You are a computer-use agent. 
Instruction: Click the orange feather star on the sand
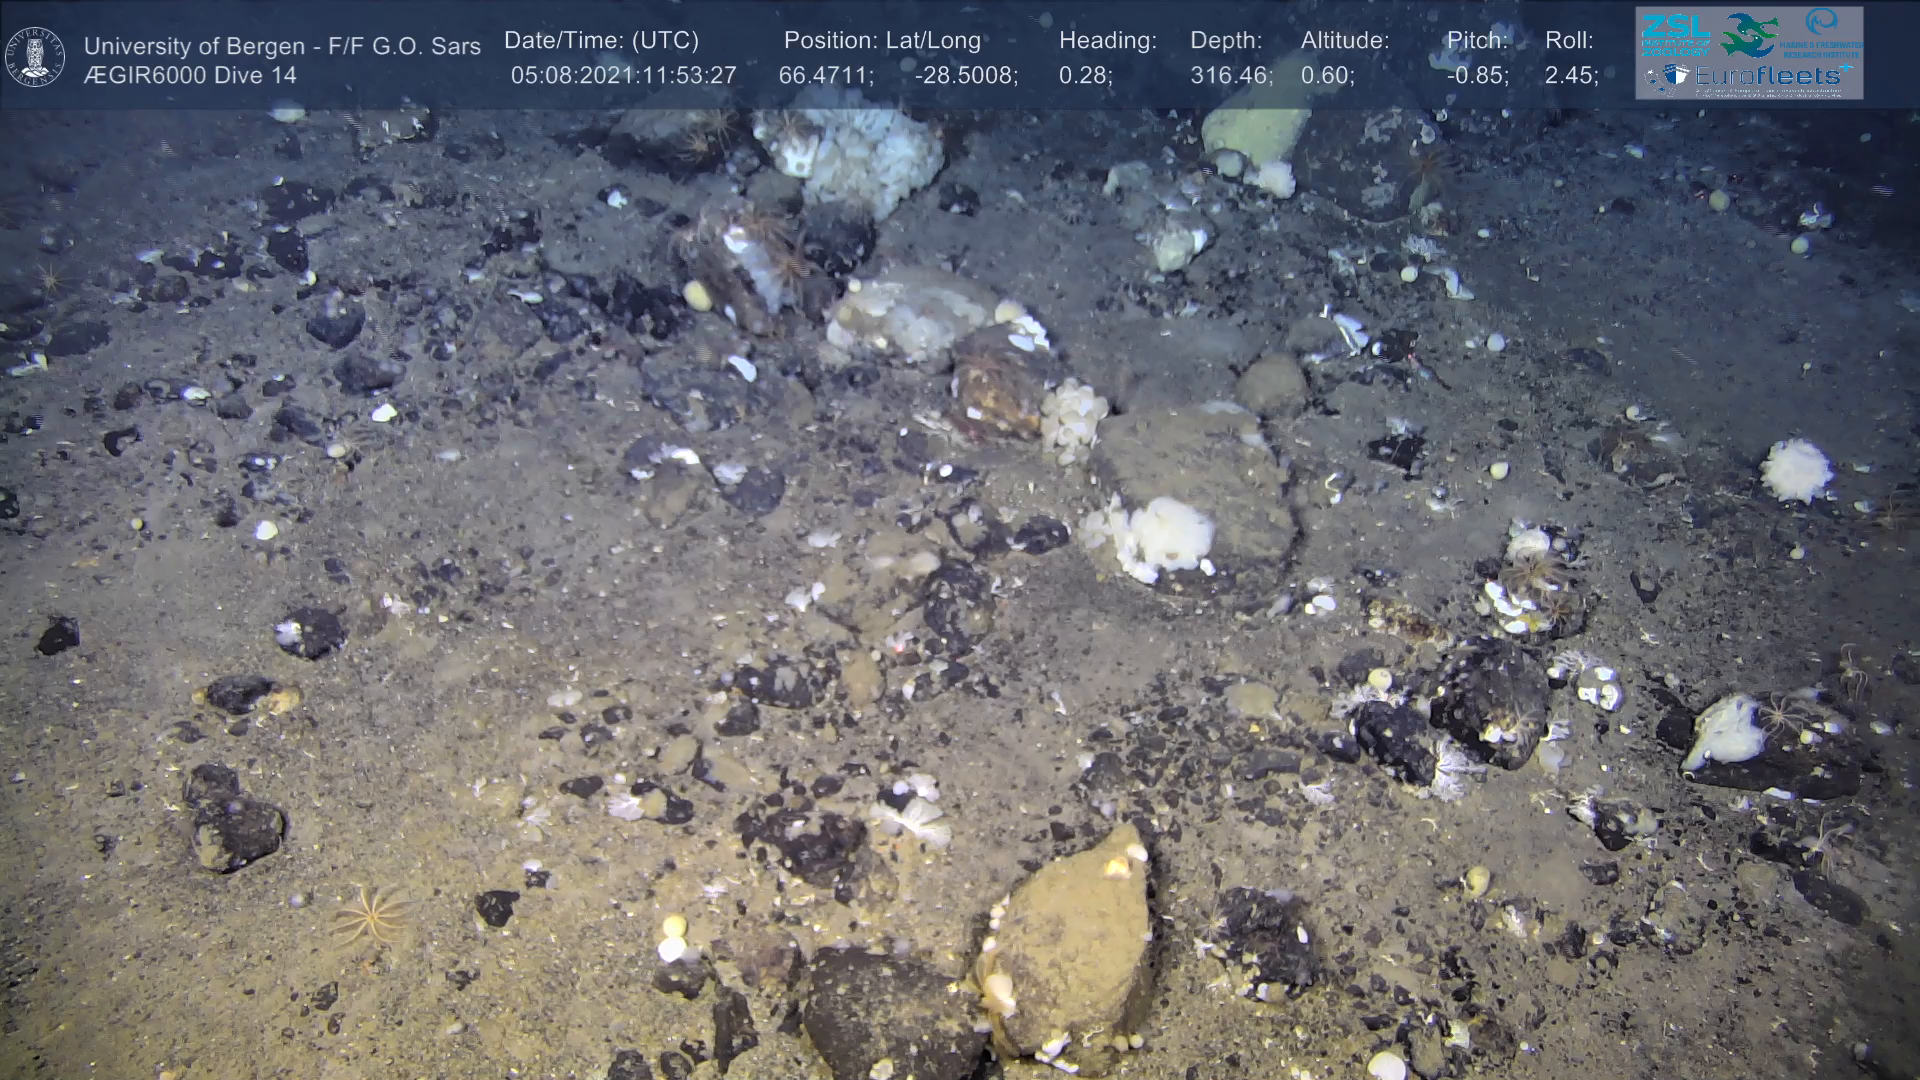(x=372, y=915)
